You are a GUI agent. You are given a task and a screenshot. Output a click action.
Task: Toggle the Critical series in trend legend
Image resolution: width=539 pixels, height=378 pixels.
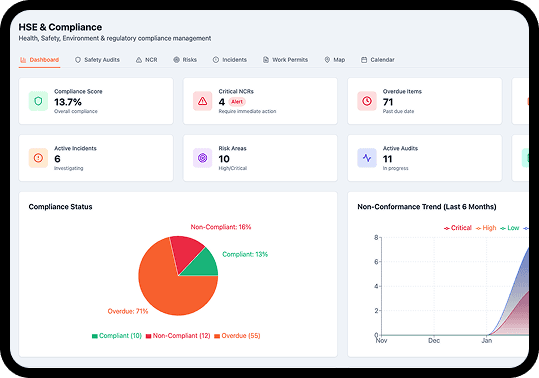458,228
